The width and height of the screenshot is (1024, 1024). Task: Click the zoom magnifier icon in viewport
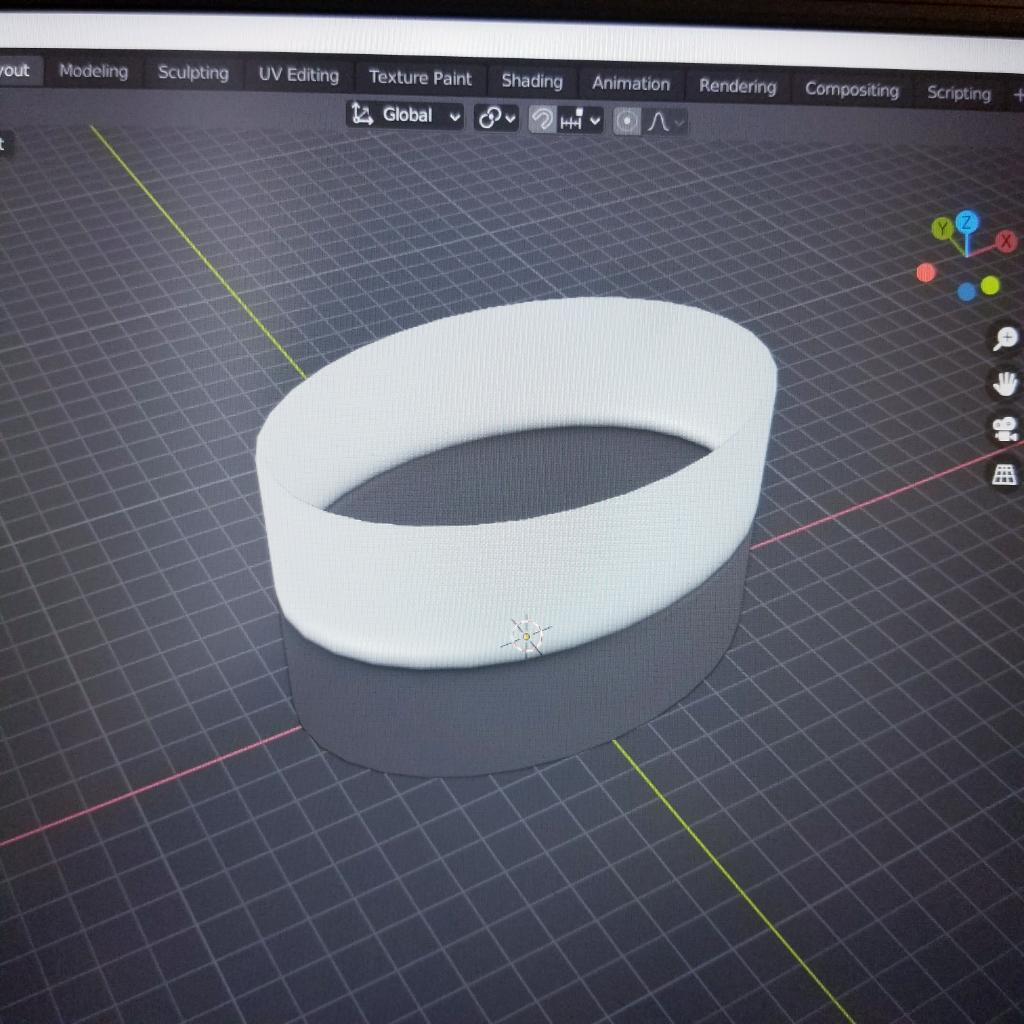point(1004,339)
